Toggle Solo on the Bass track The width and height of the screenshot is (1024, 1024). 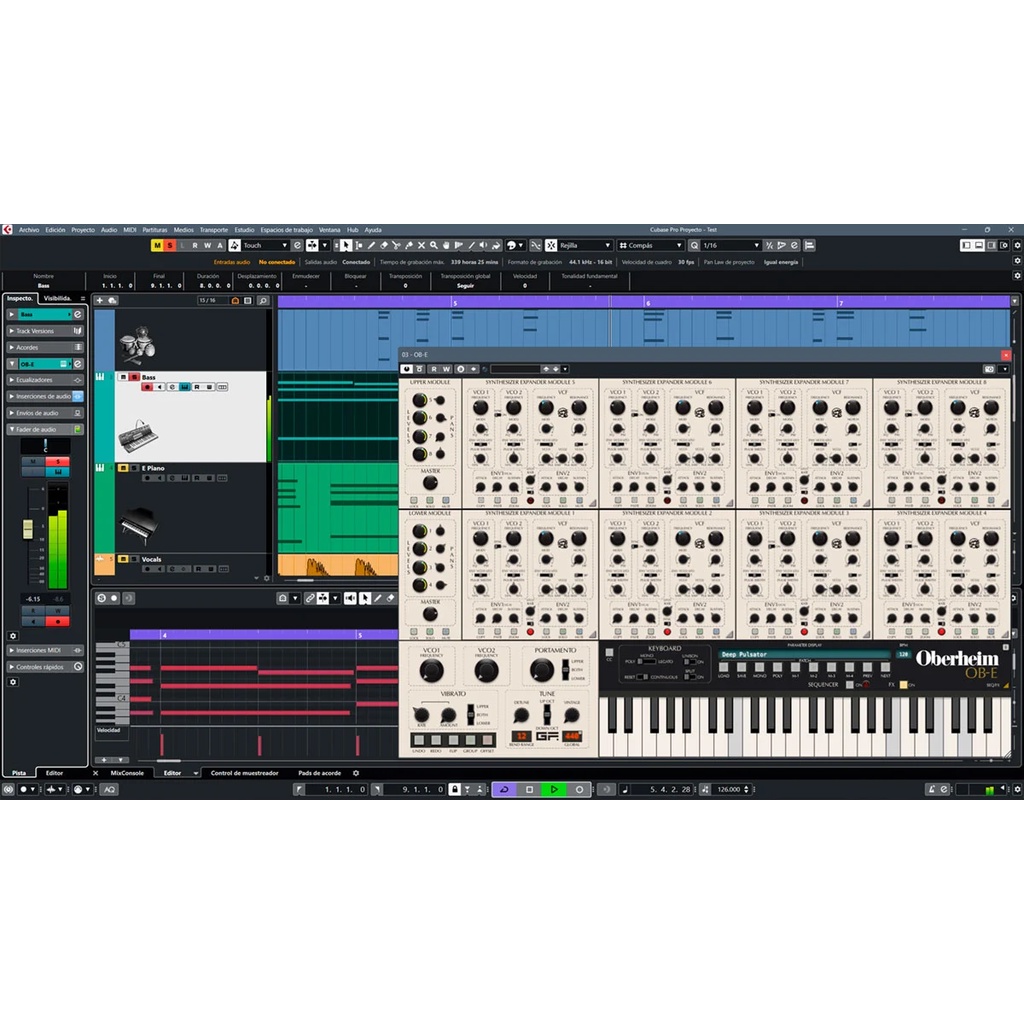coord(135,377)
